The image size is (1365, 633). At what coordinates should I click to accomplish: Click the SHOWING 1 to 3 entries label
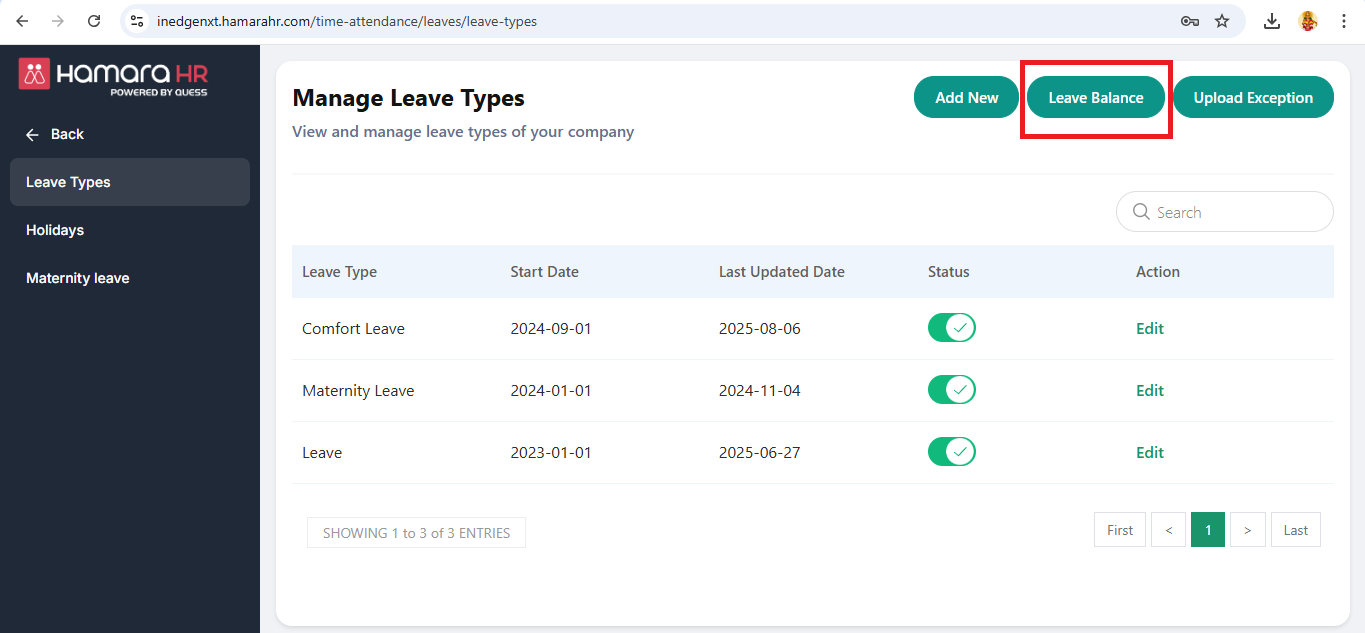coord(416,533)
